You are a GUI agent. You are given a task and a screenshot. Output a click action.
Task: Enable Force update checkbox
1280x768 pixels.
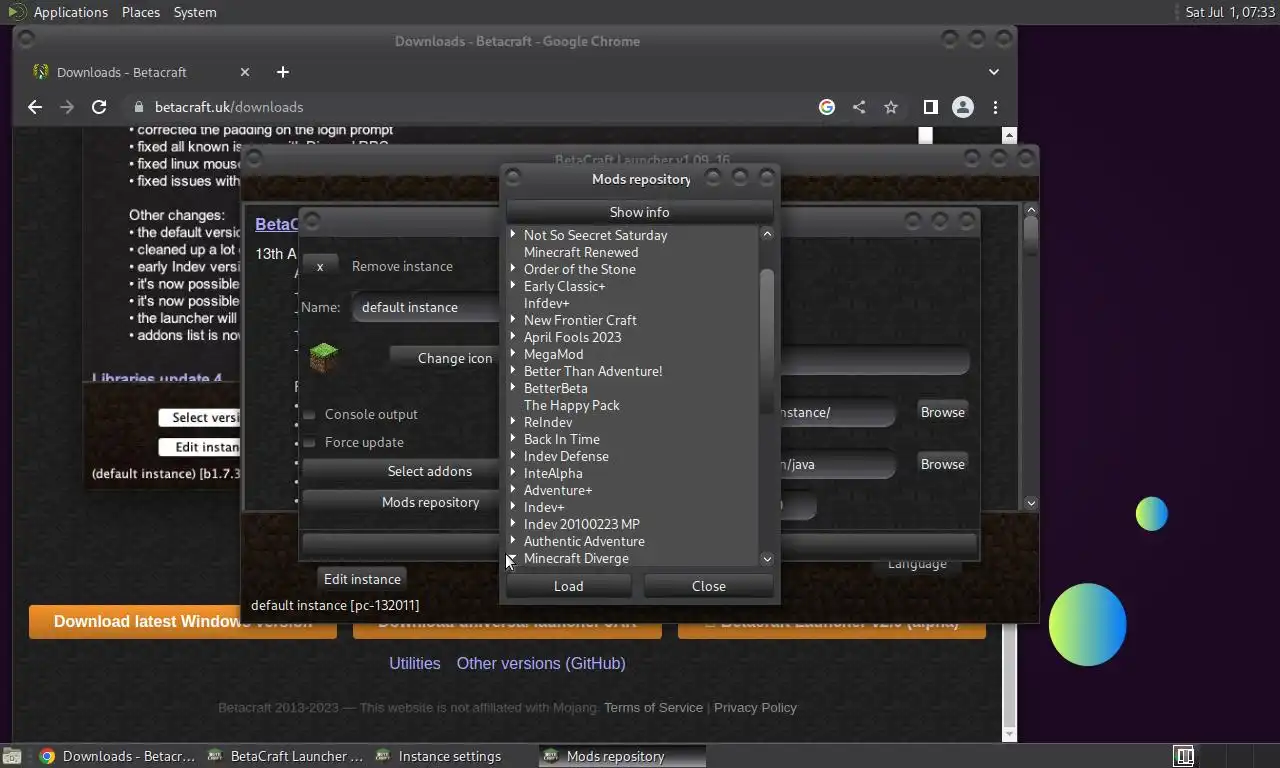pyautogui.click(x=310, y=442)
